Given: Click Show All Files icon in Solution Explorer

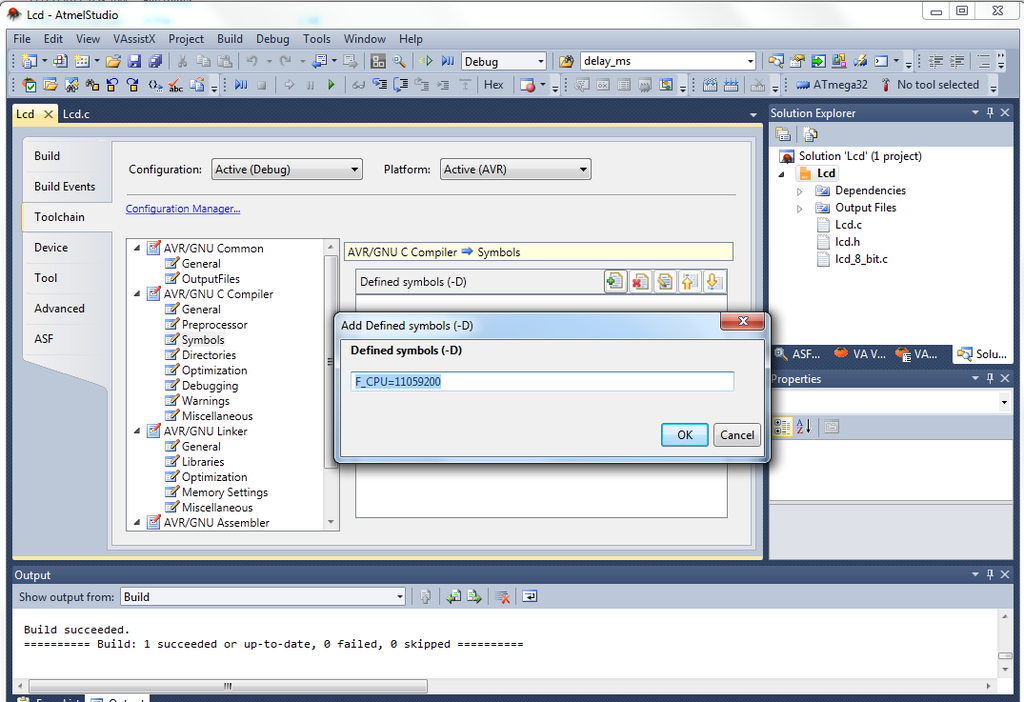Looking at the screenshot, I should pyautogui.click(x=810, y=135).
